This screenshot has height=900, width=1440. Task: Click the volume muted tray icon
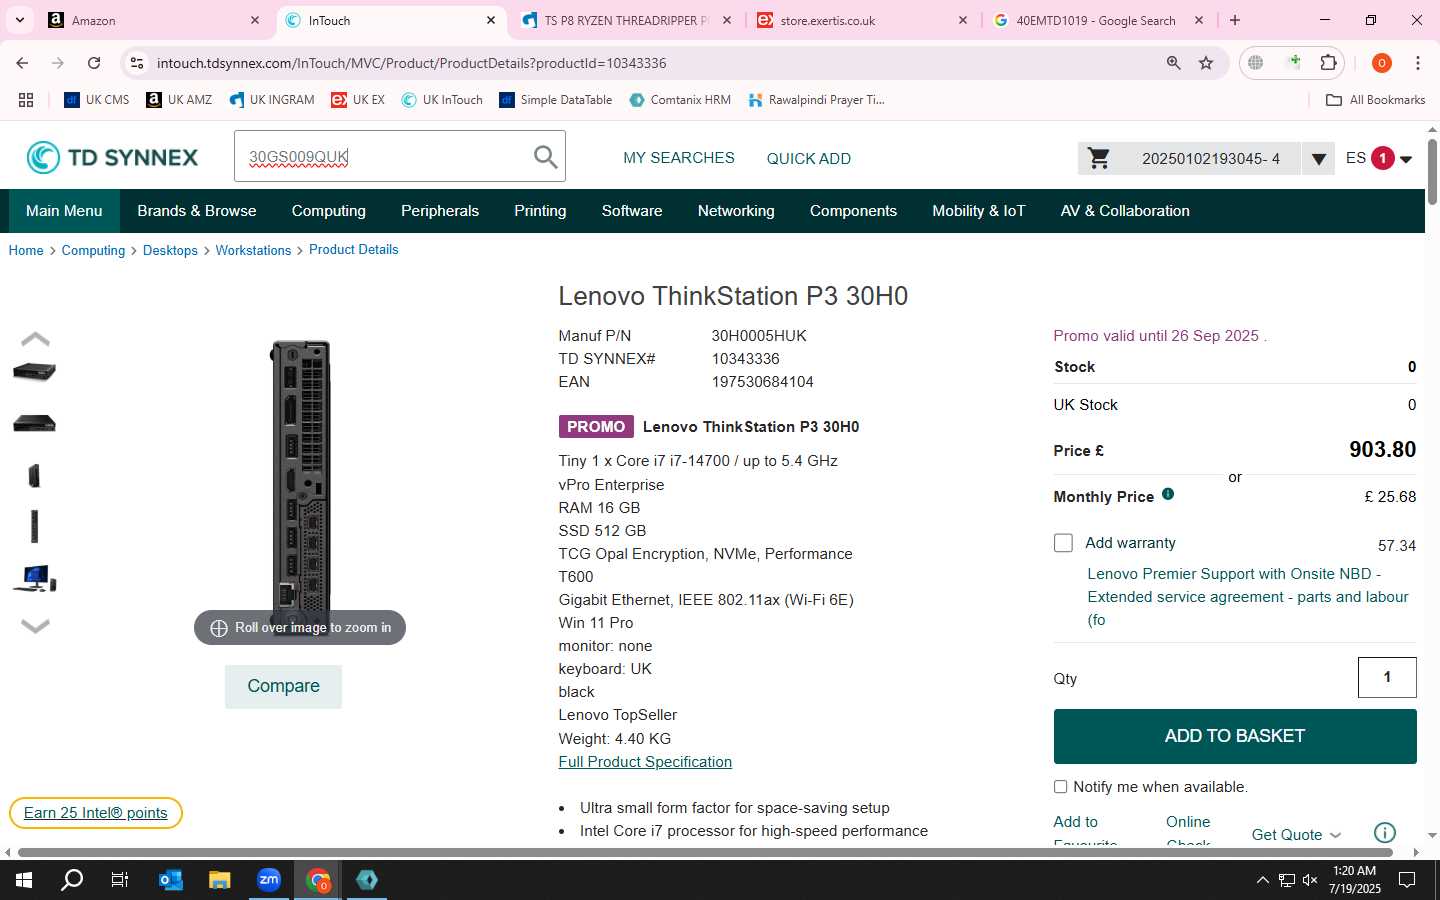pos(1310,880)
